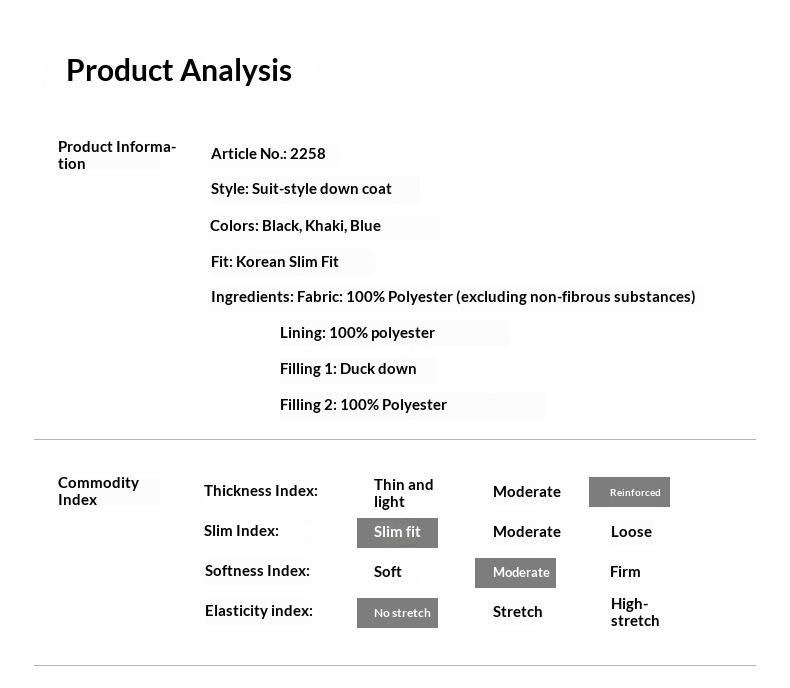Click the Filling 1: Duck down line
Viewport: 790px width, 688px height.
tap(348, 369)
